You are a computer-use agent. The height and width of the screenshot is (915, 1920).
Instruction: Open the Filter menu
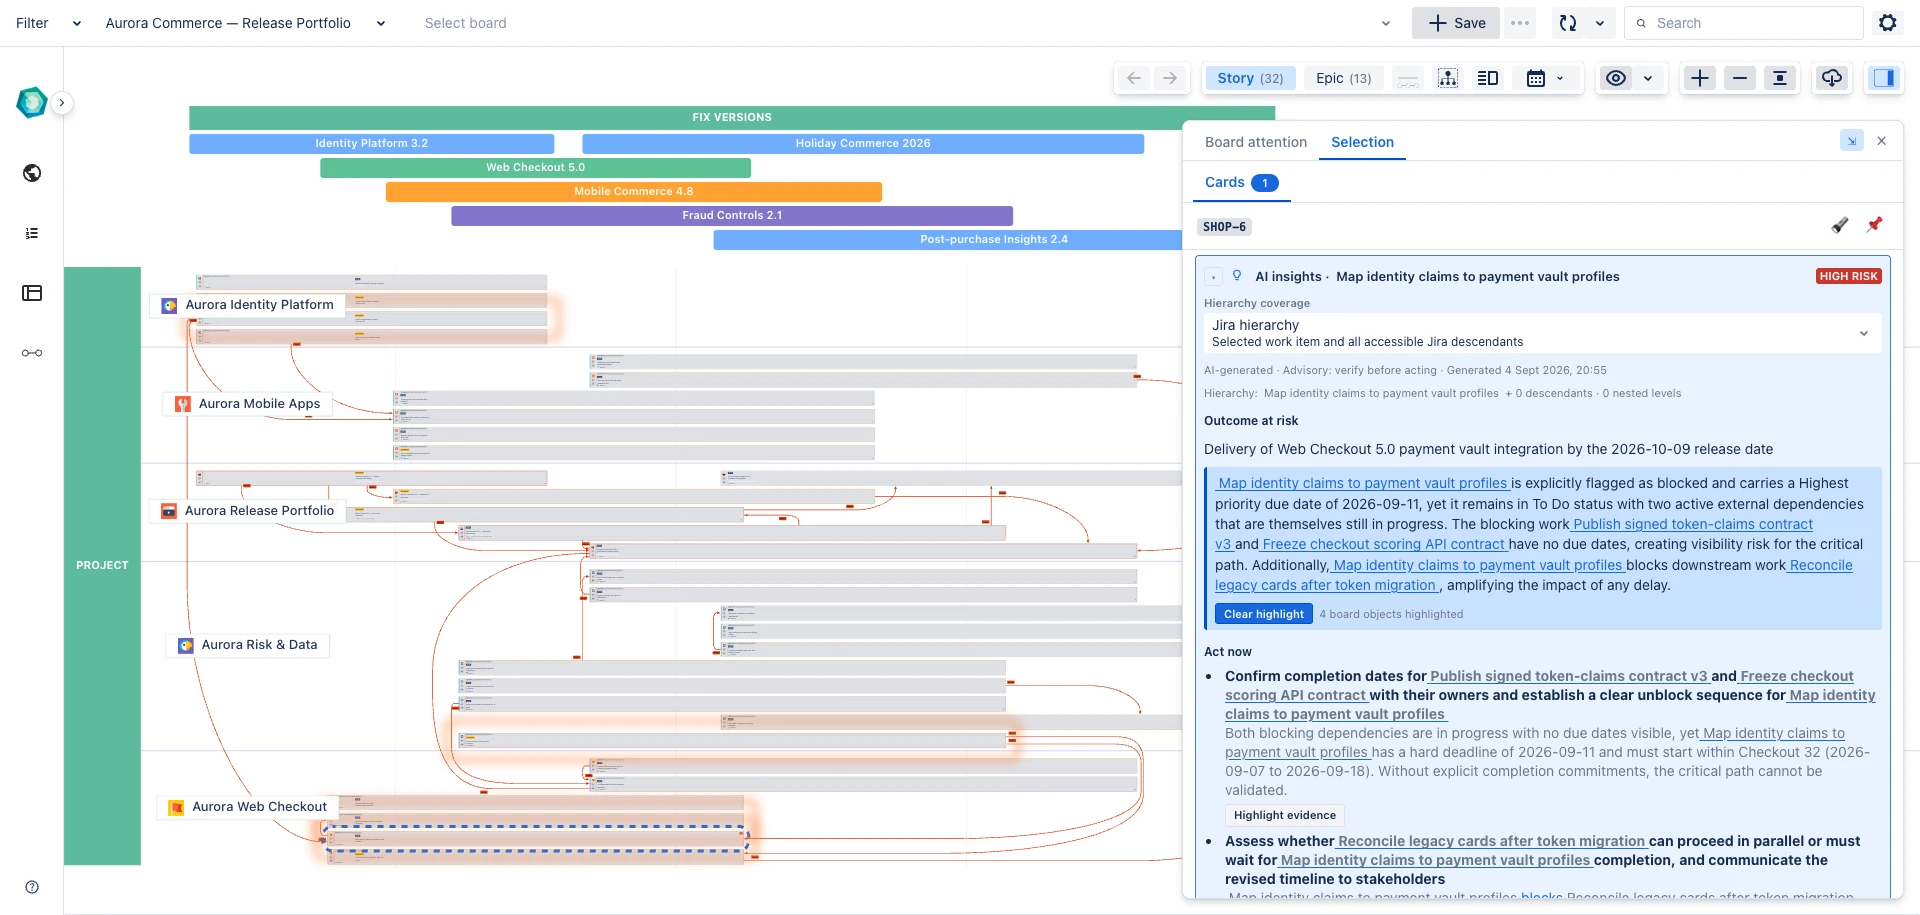pyautogui.click(x=49, y=23)
